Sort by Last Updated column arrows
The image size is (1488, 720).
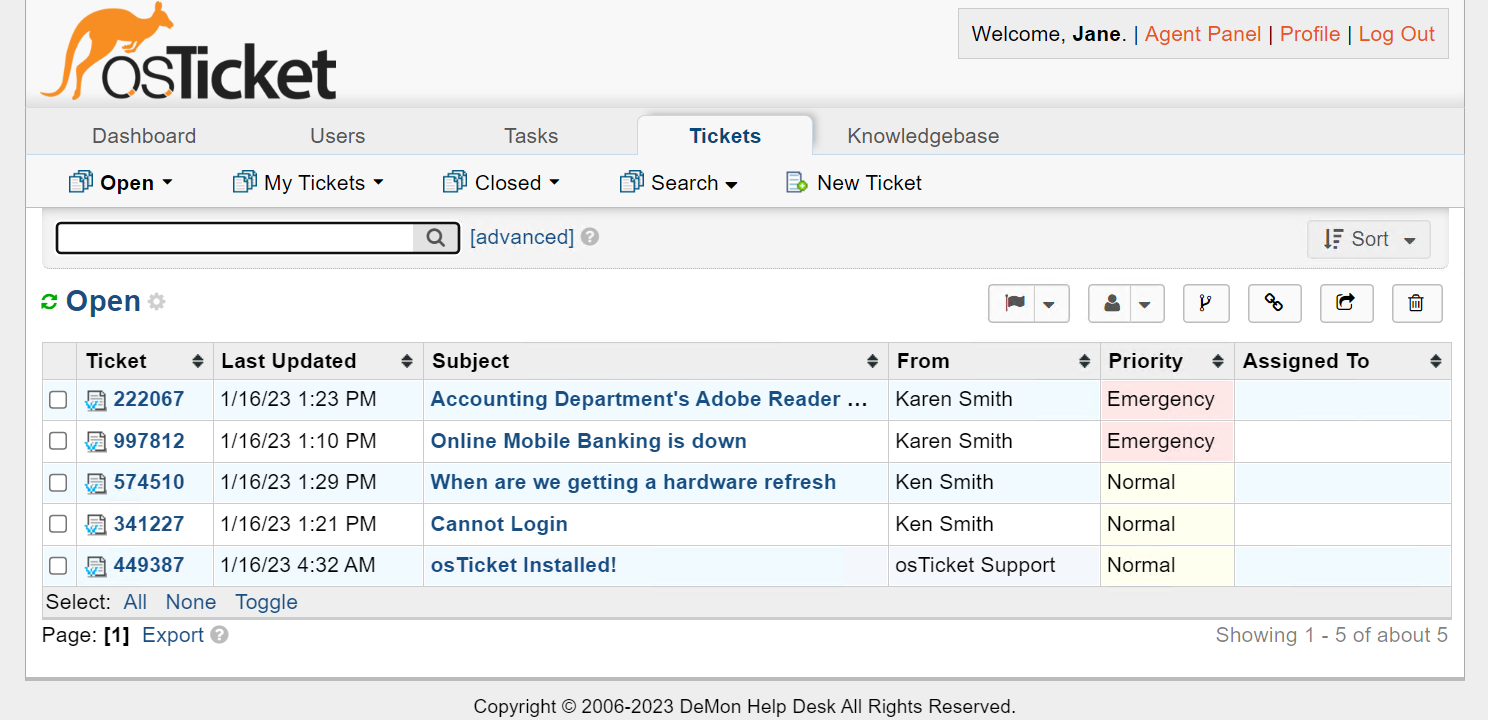[x=407, y=361]
